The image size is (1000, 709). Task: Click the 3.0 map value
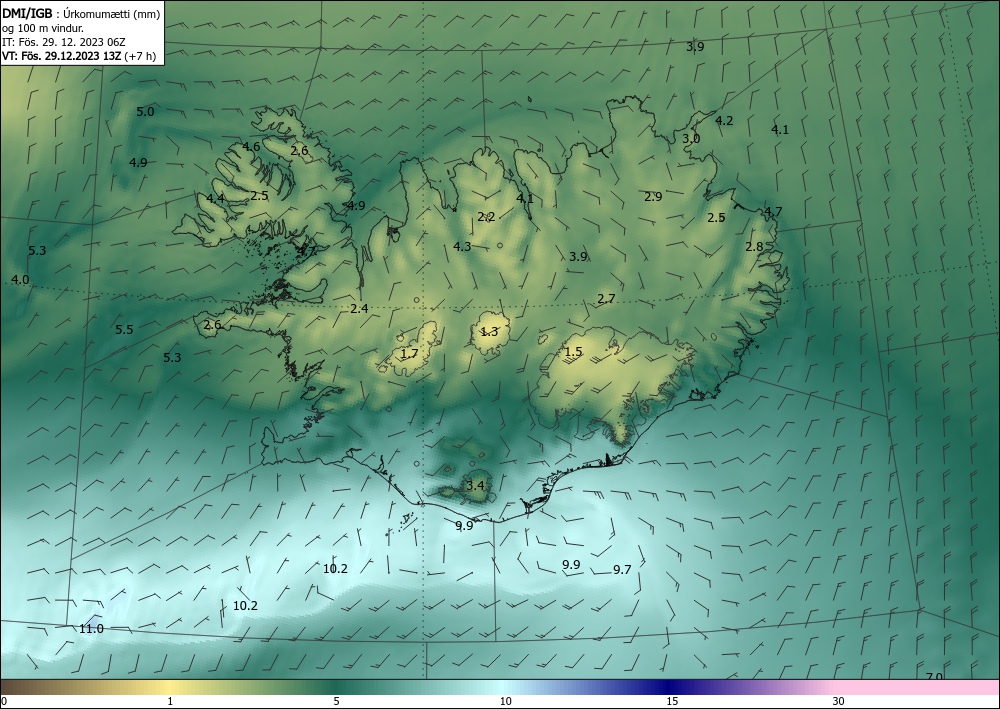(x=691, y=138)
